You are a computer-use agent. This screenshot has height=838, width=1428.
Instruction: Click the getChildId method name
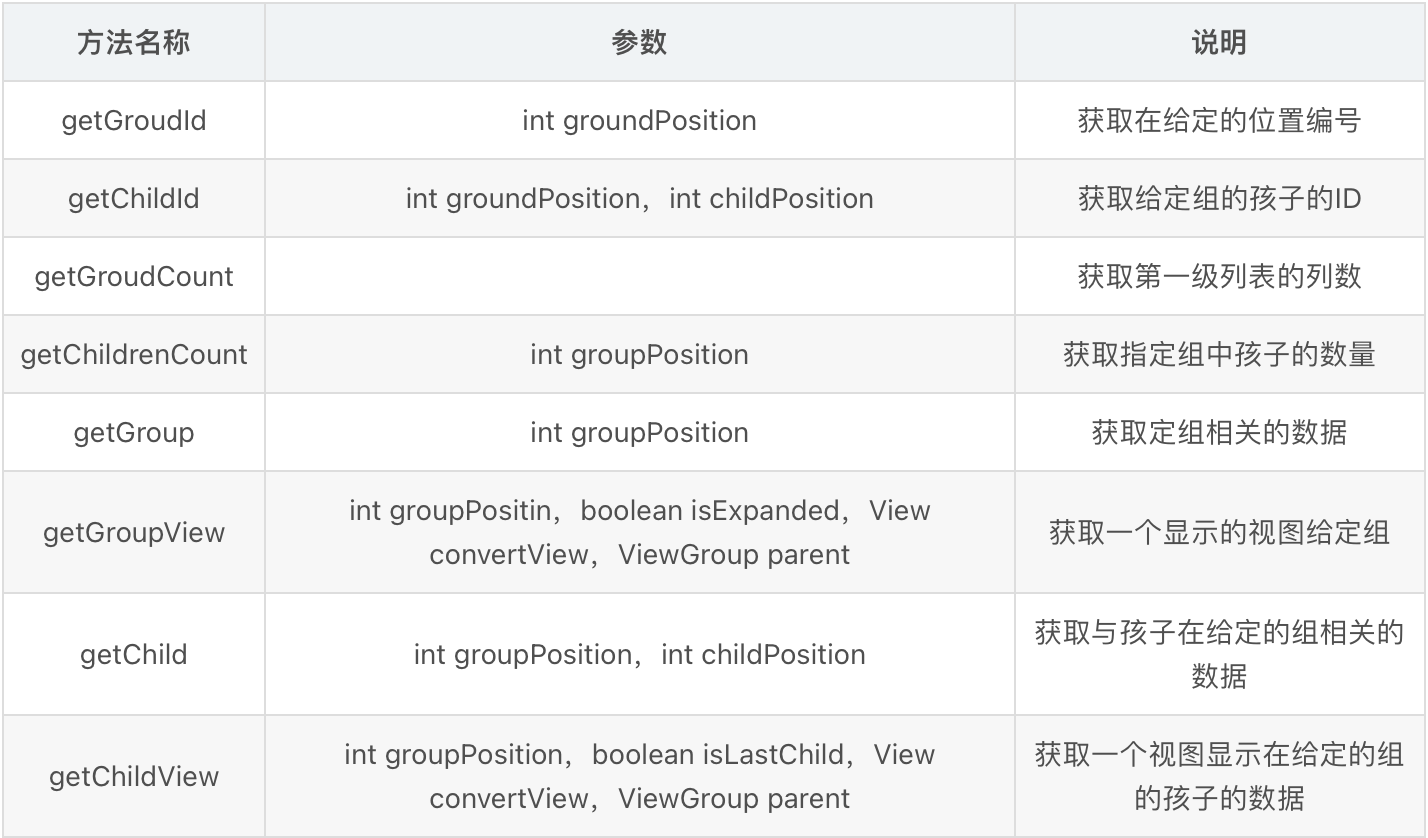133,199
